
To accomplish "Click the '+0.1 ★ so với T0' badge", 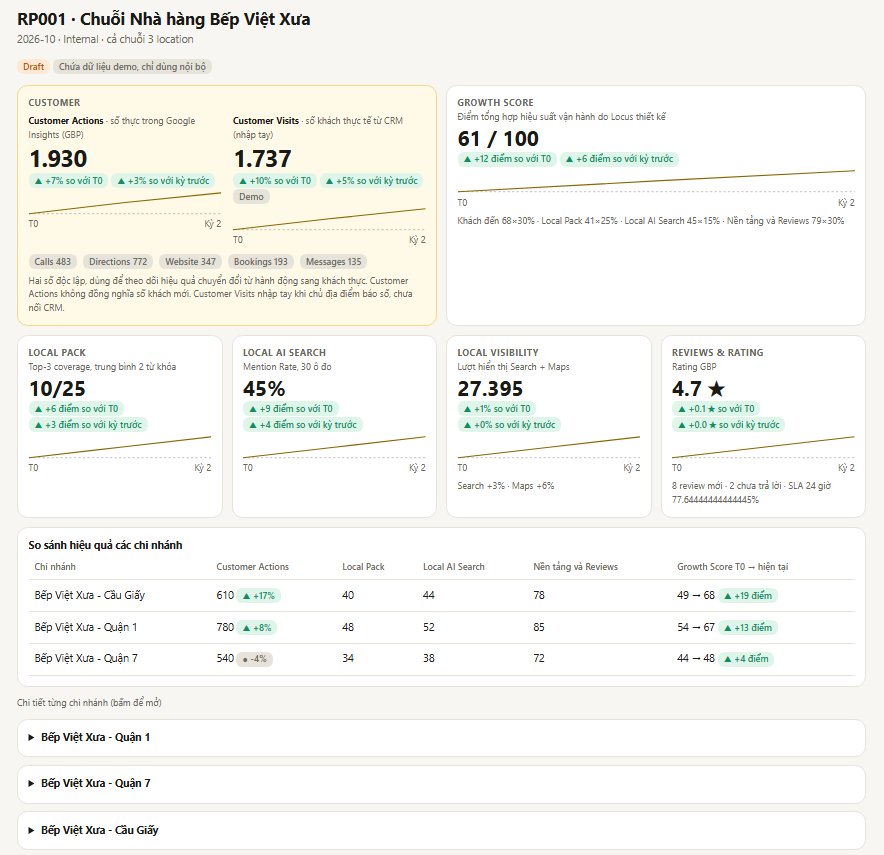I will pyautogui.click(x=716, y=409).
